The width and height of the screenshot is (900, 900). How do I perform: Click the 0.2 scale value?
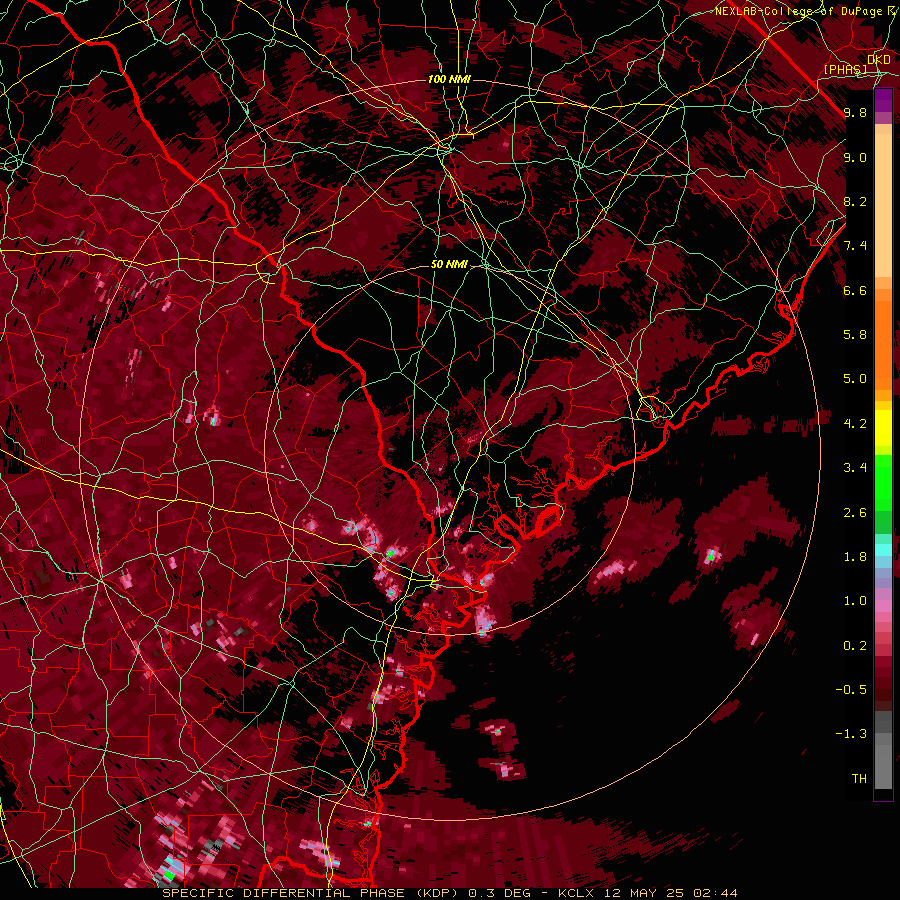pos(855,645)
